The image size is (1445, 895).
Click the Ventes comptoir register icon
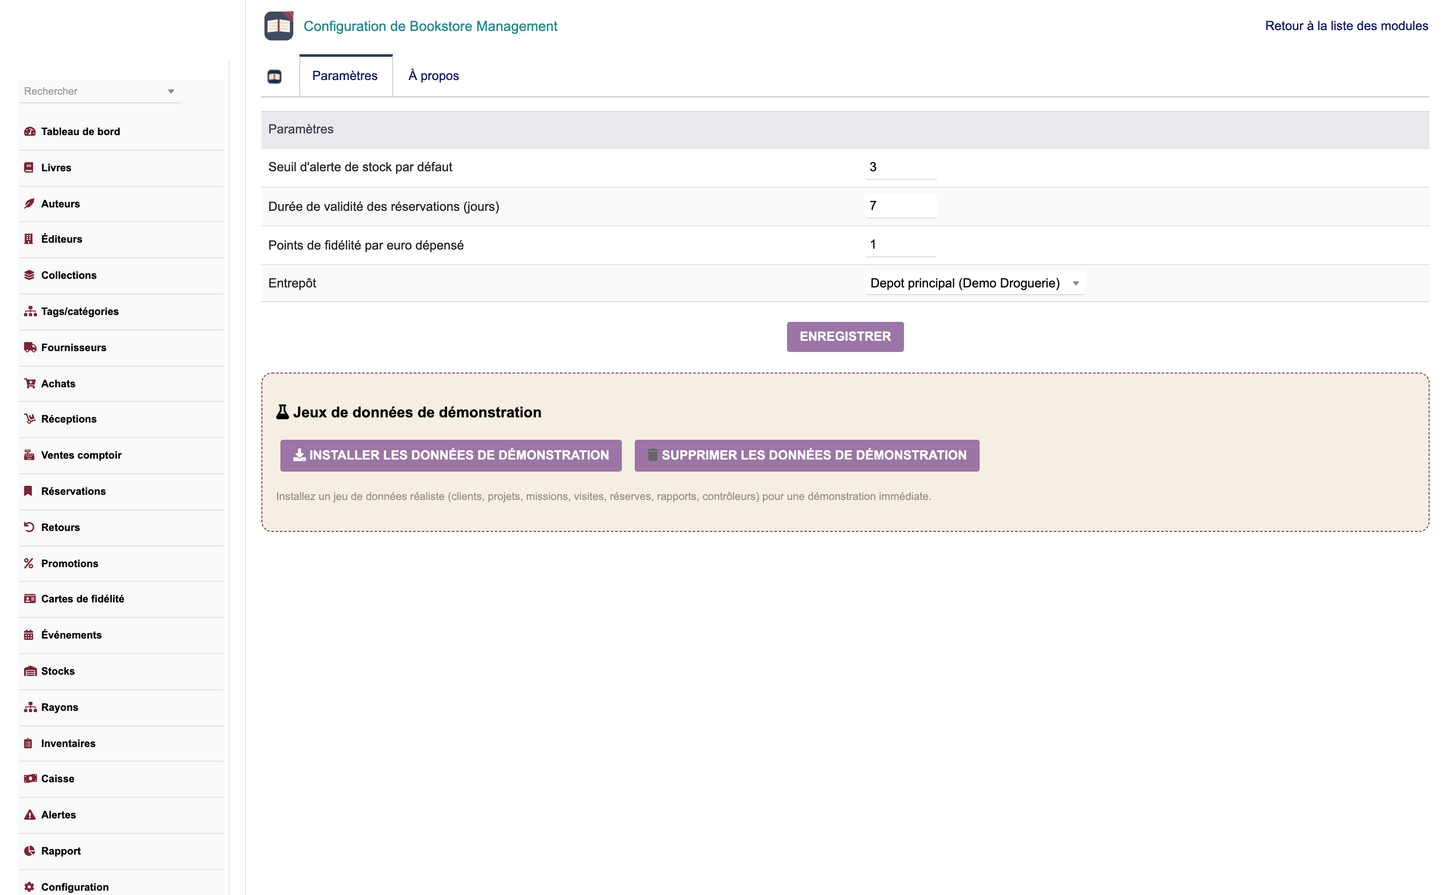click(29, 455)
